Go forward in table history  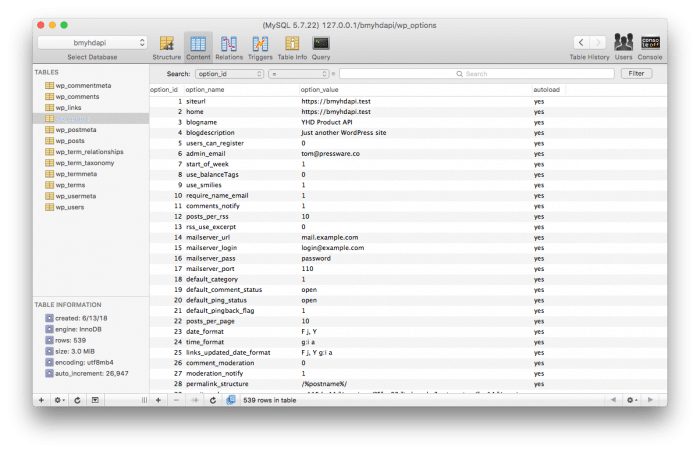pyautogui.click(x=598, y=42)
